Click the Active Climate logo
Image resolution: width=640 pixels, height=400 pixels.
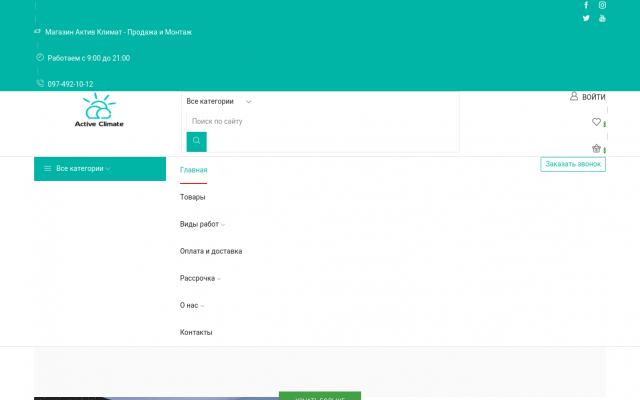(x=99, y=110)
